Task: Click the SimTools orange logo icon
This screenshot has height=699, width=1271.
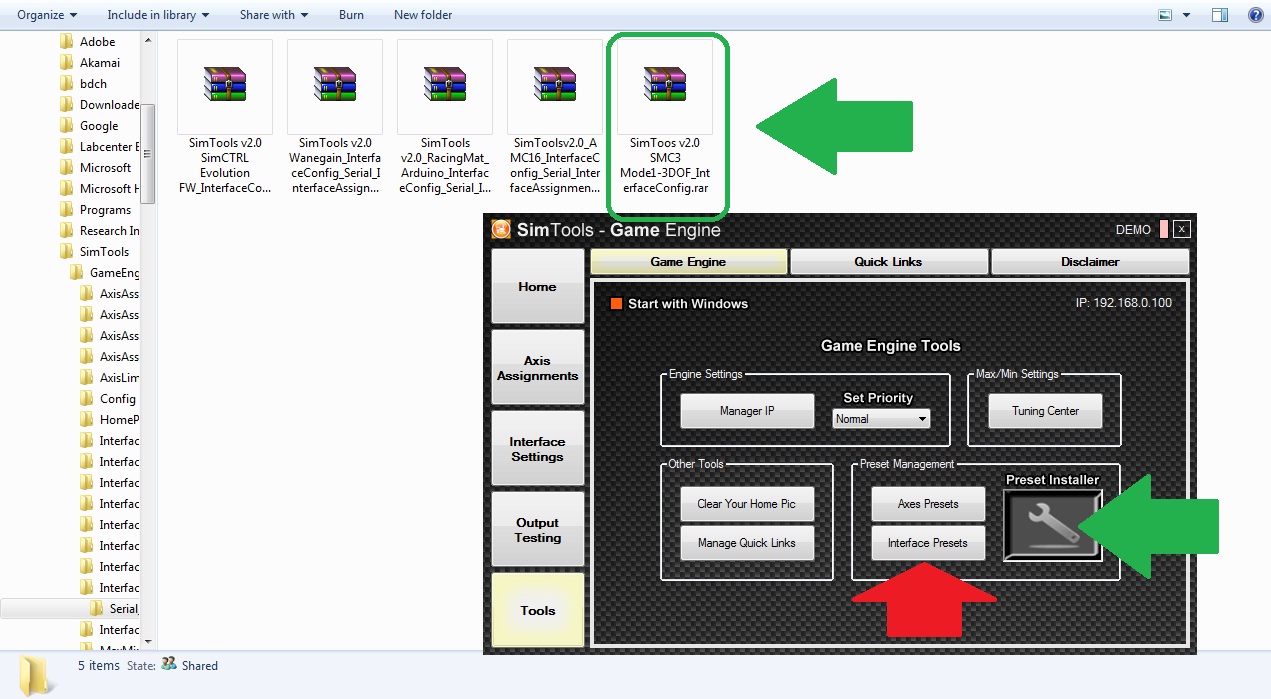Action: click(x=501, y=229)
